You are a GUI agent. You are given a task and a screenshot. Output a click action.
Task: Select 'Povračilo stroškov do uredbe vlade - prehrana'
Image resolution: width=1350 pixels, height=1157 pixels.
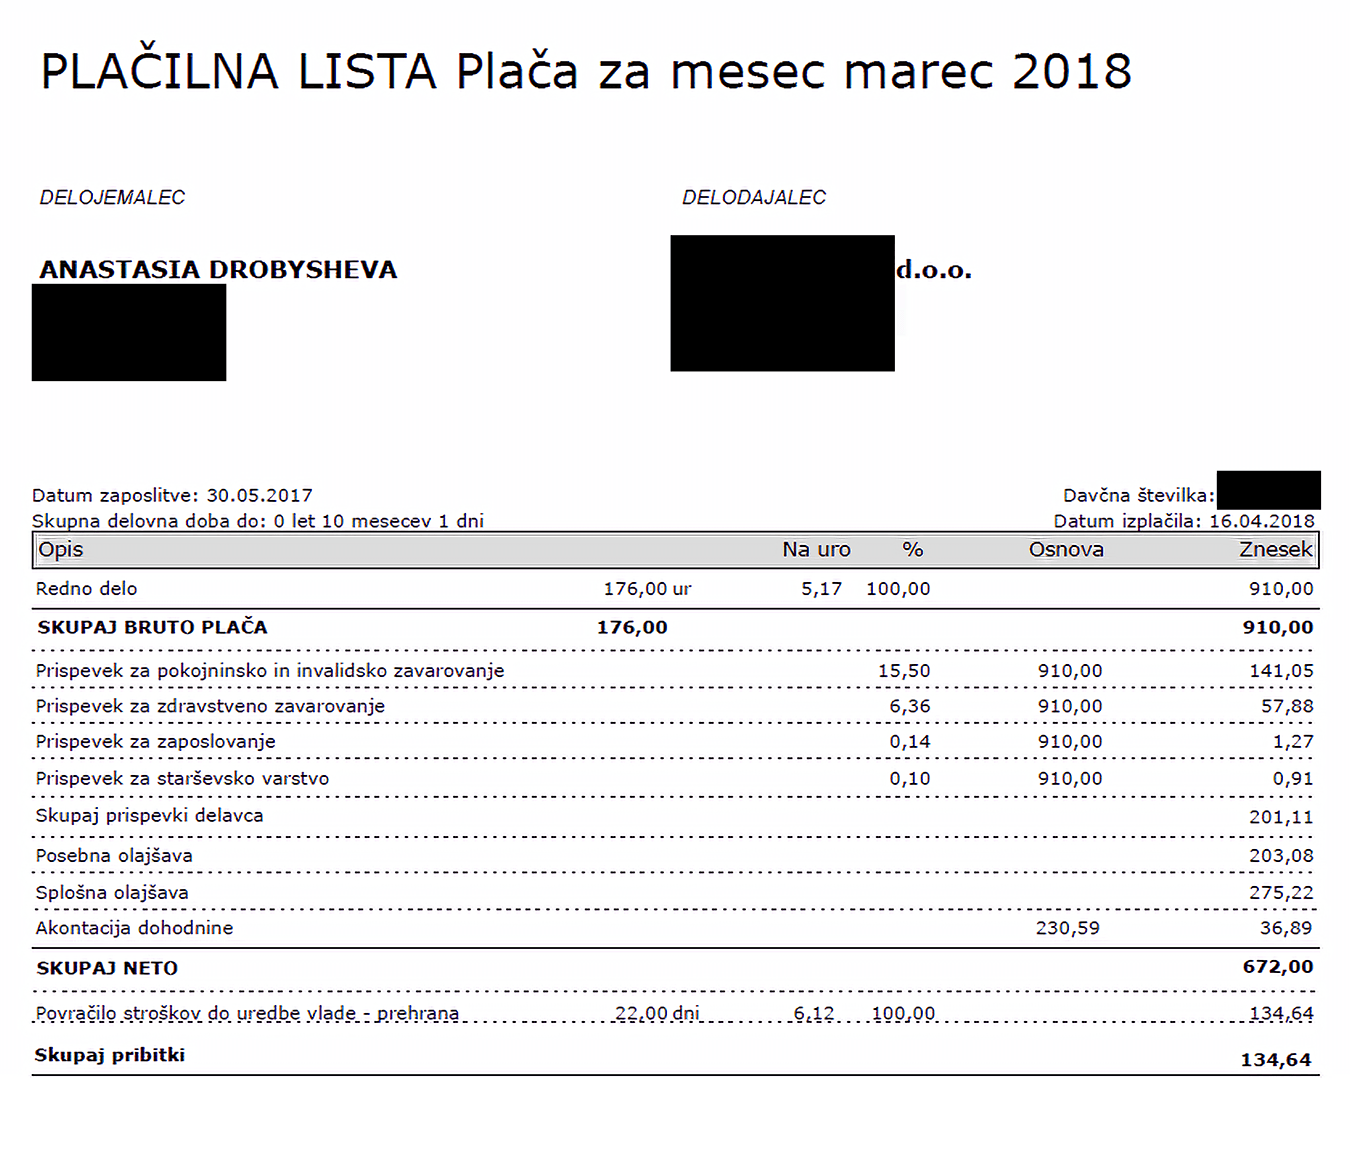pyautogui.click(x=247, y=1013)
